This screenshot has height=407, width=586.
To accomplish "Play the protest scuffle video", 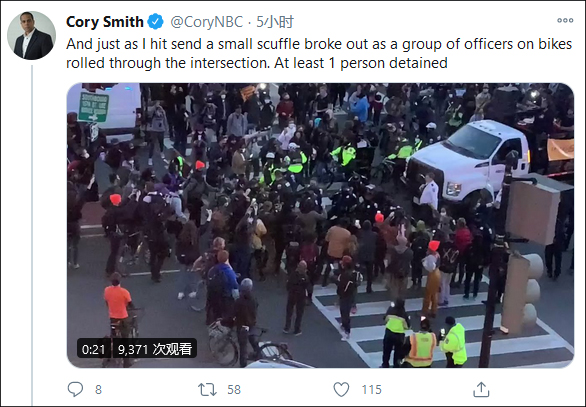I will coord(320,225).
